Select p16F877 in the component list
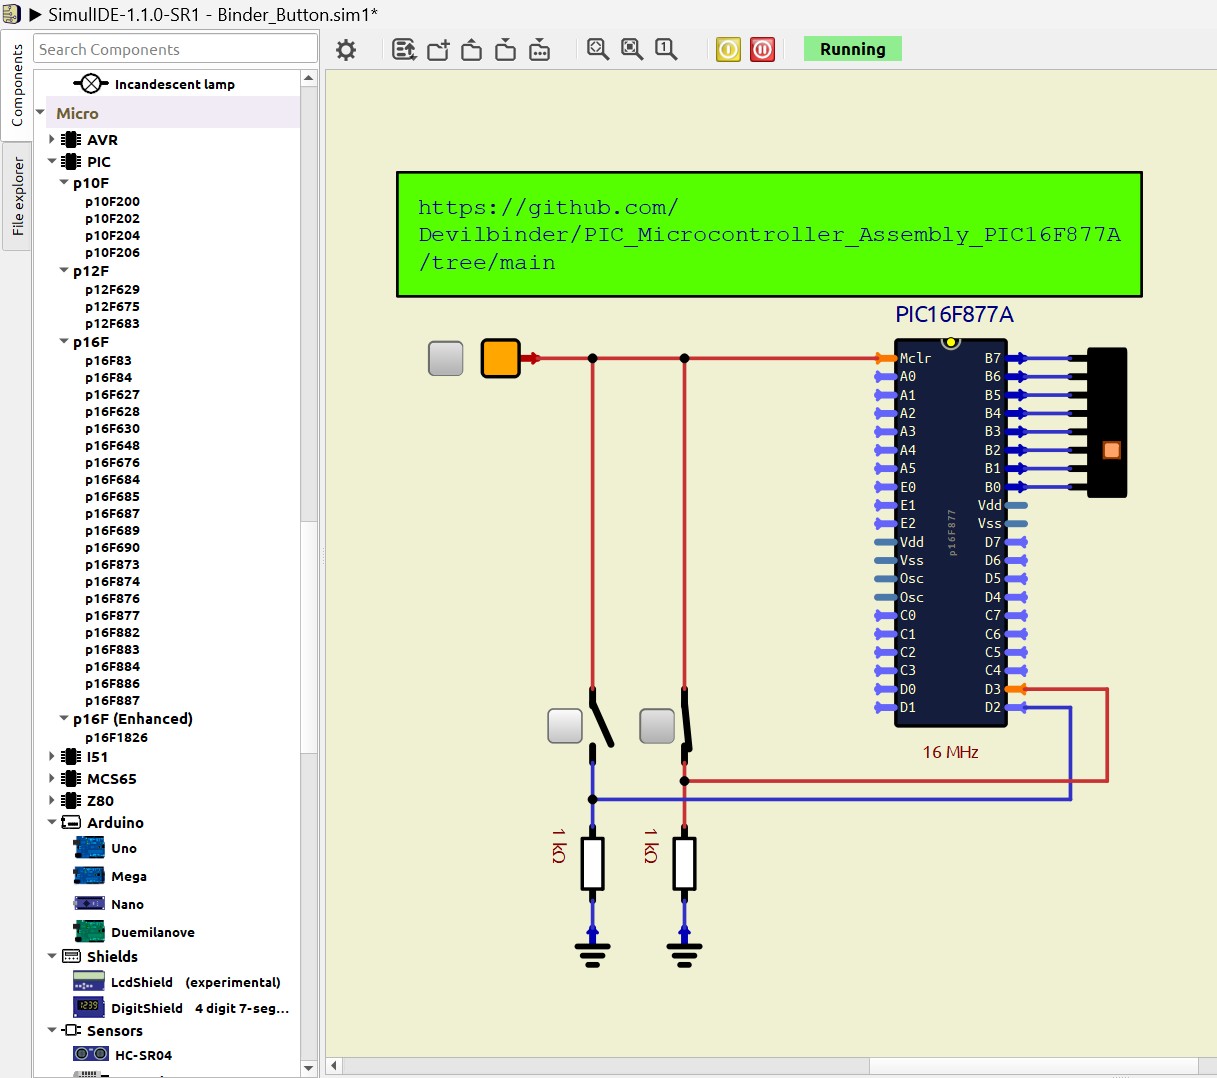Viewport: 1217px width, 1078px height. click(x=112, y=616)
